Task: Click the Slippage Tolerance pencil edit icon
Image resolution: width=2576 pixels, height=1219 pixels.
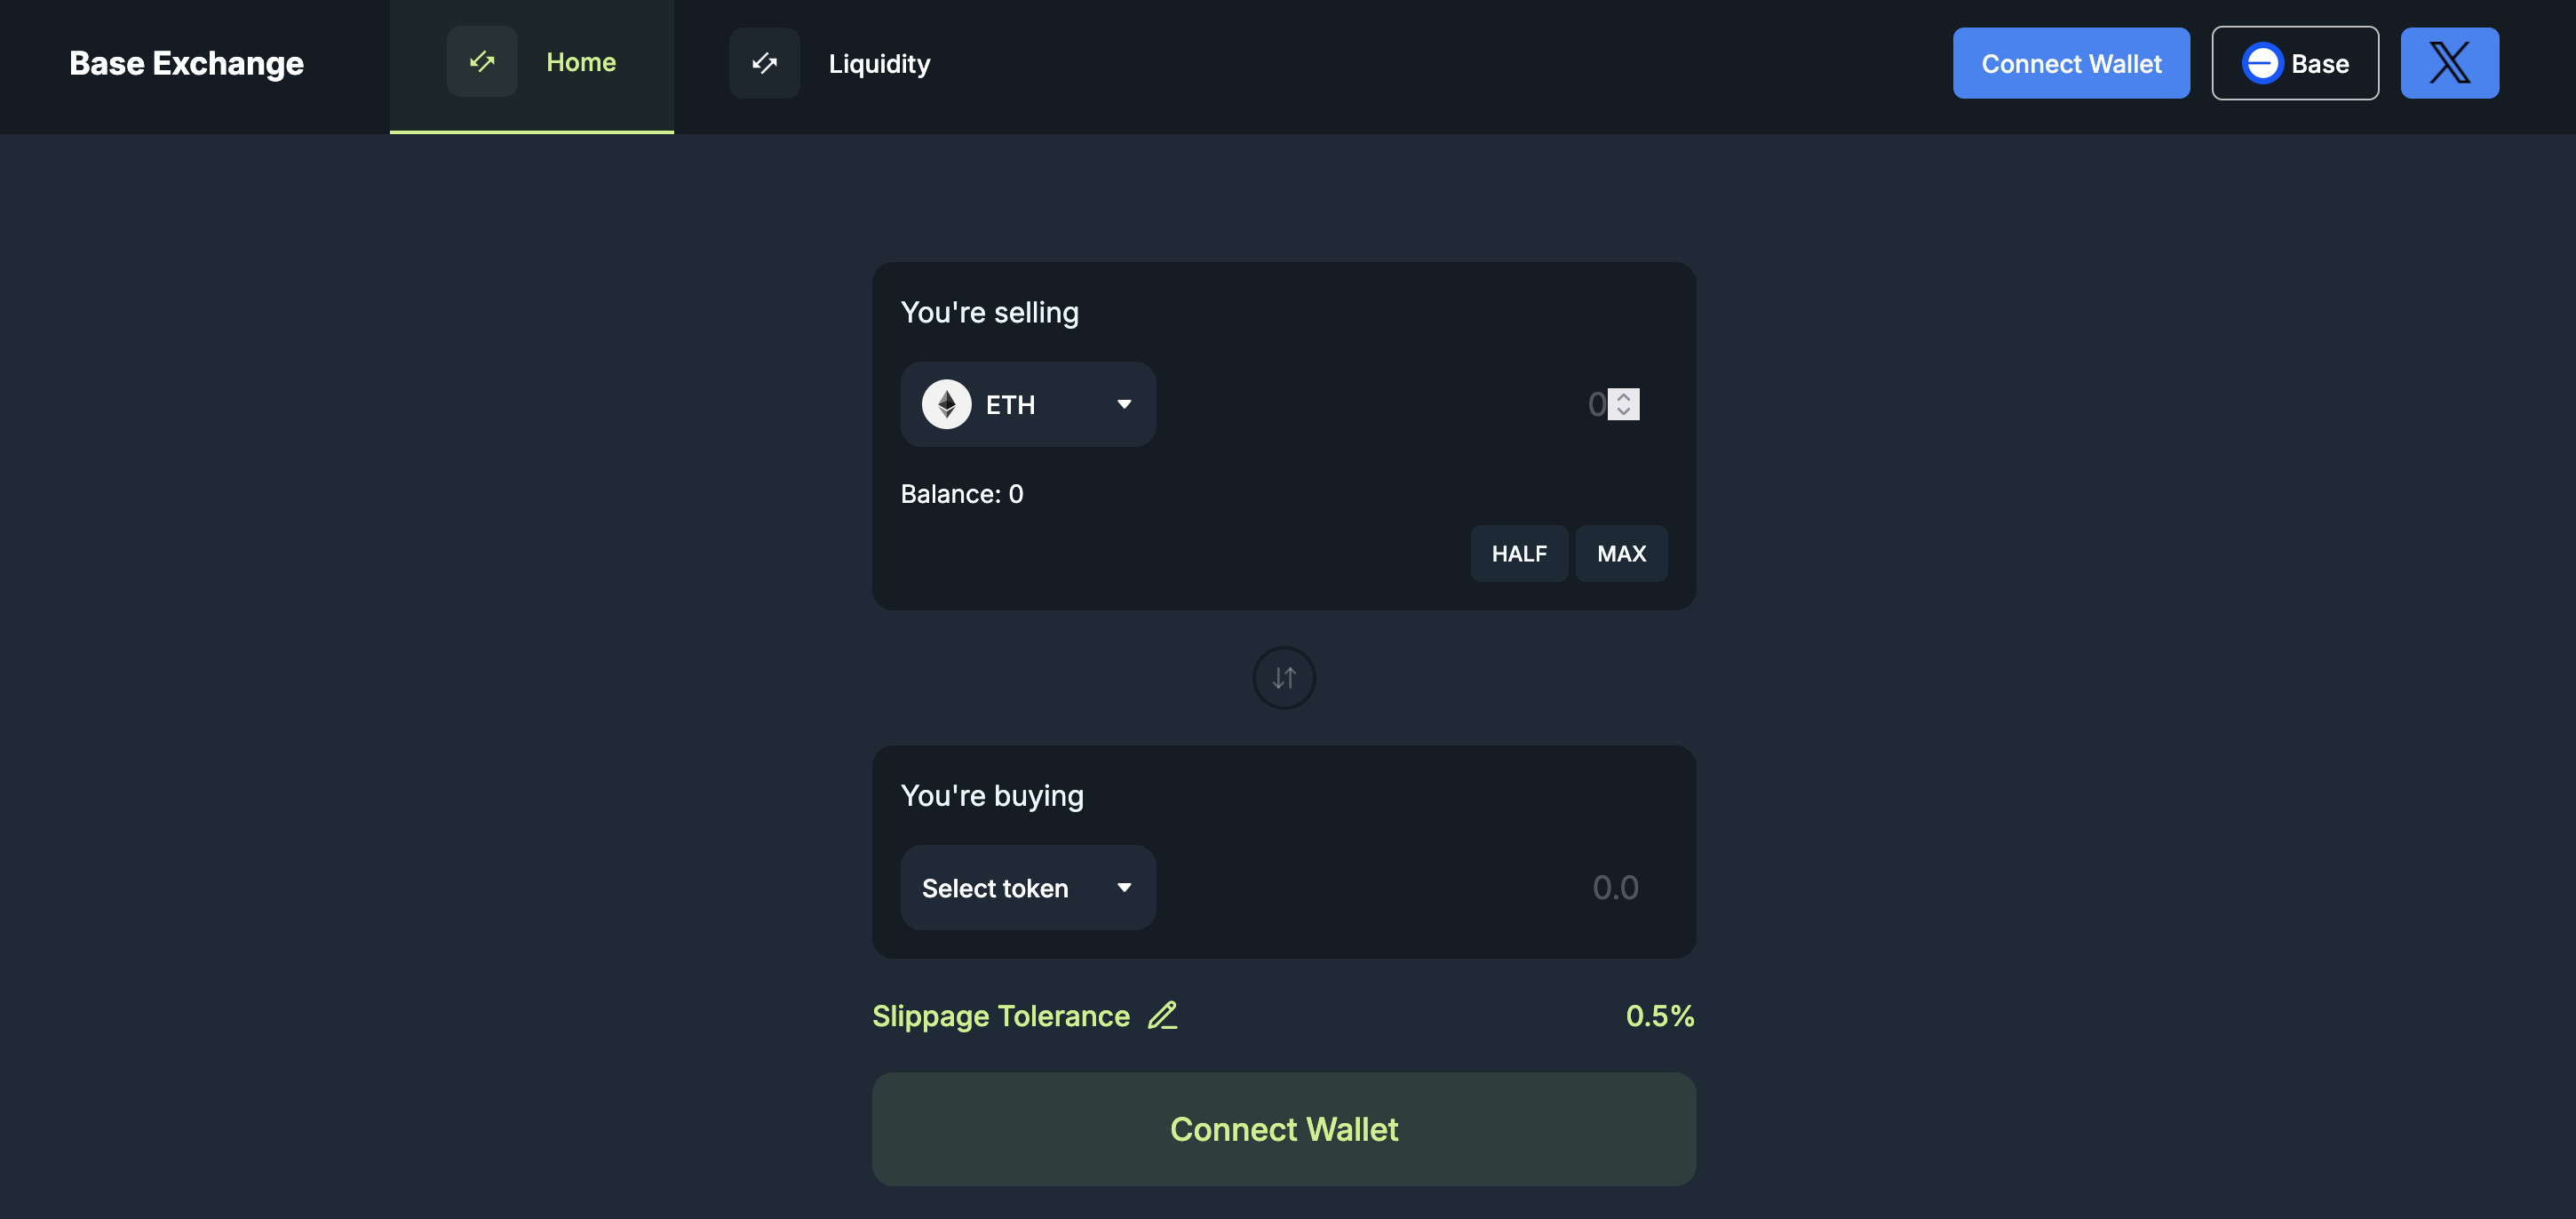Action: coord(1162,1016)
